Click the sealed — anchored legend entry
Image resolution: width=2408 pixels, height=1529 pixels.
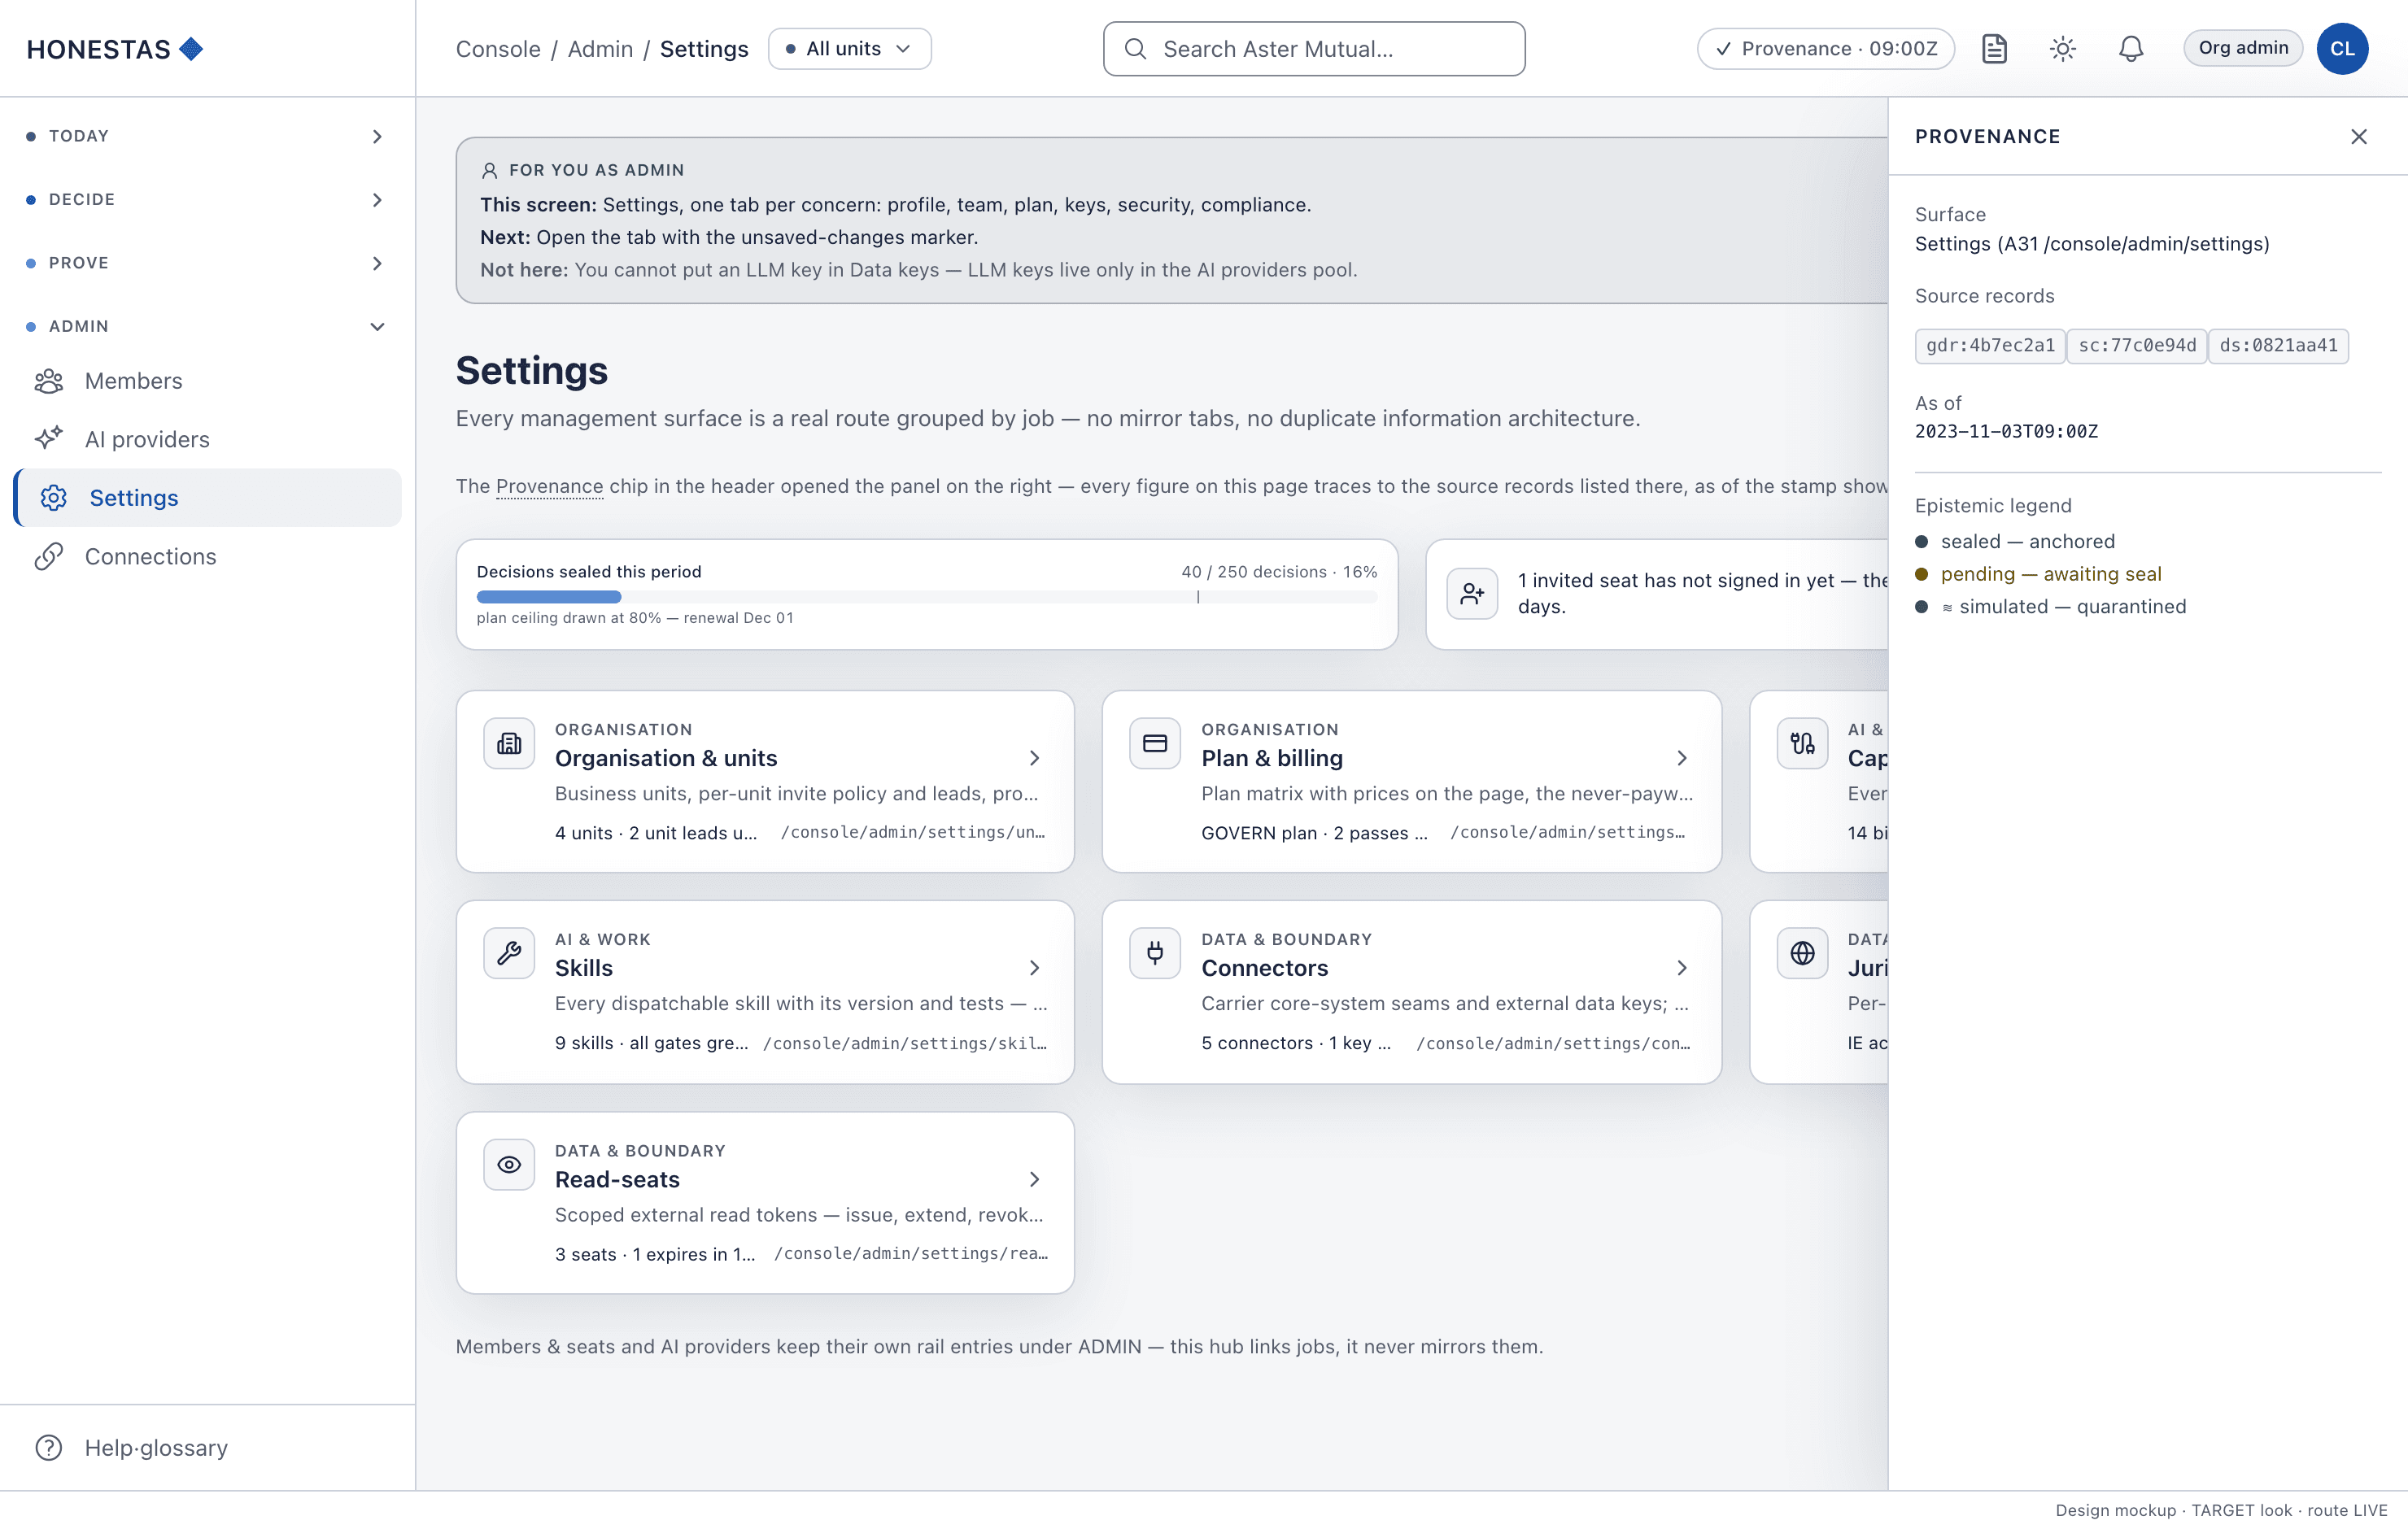pyautogui.click(x=2014, y=541)
